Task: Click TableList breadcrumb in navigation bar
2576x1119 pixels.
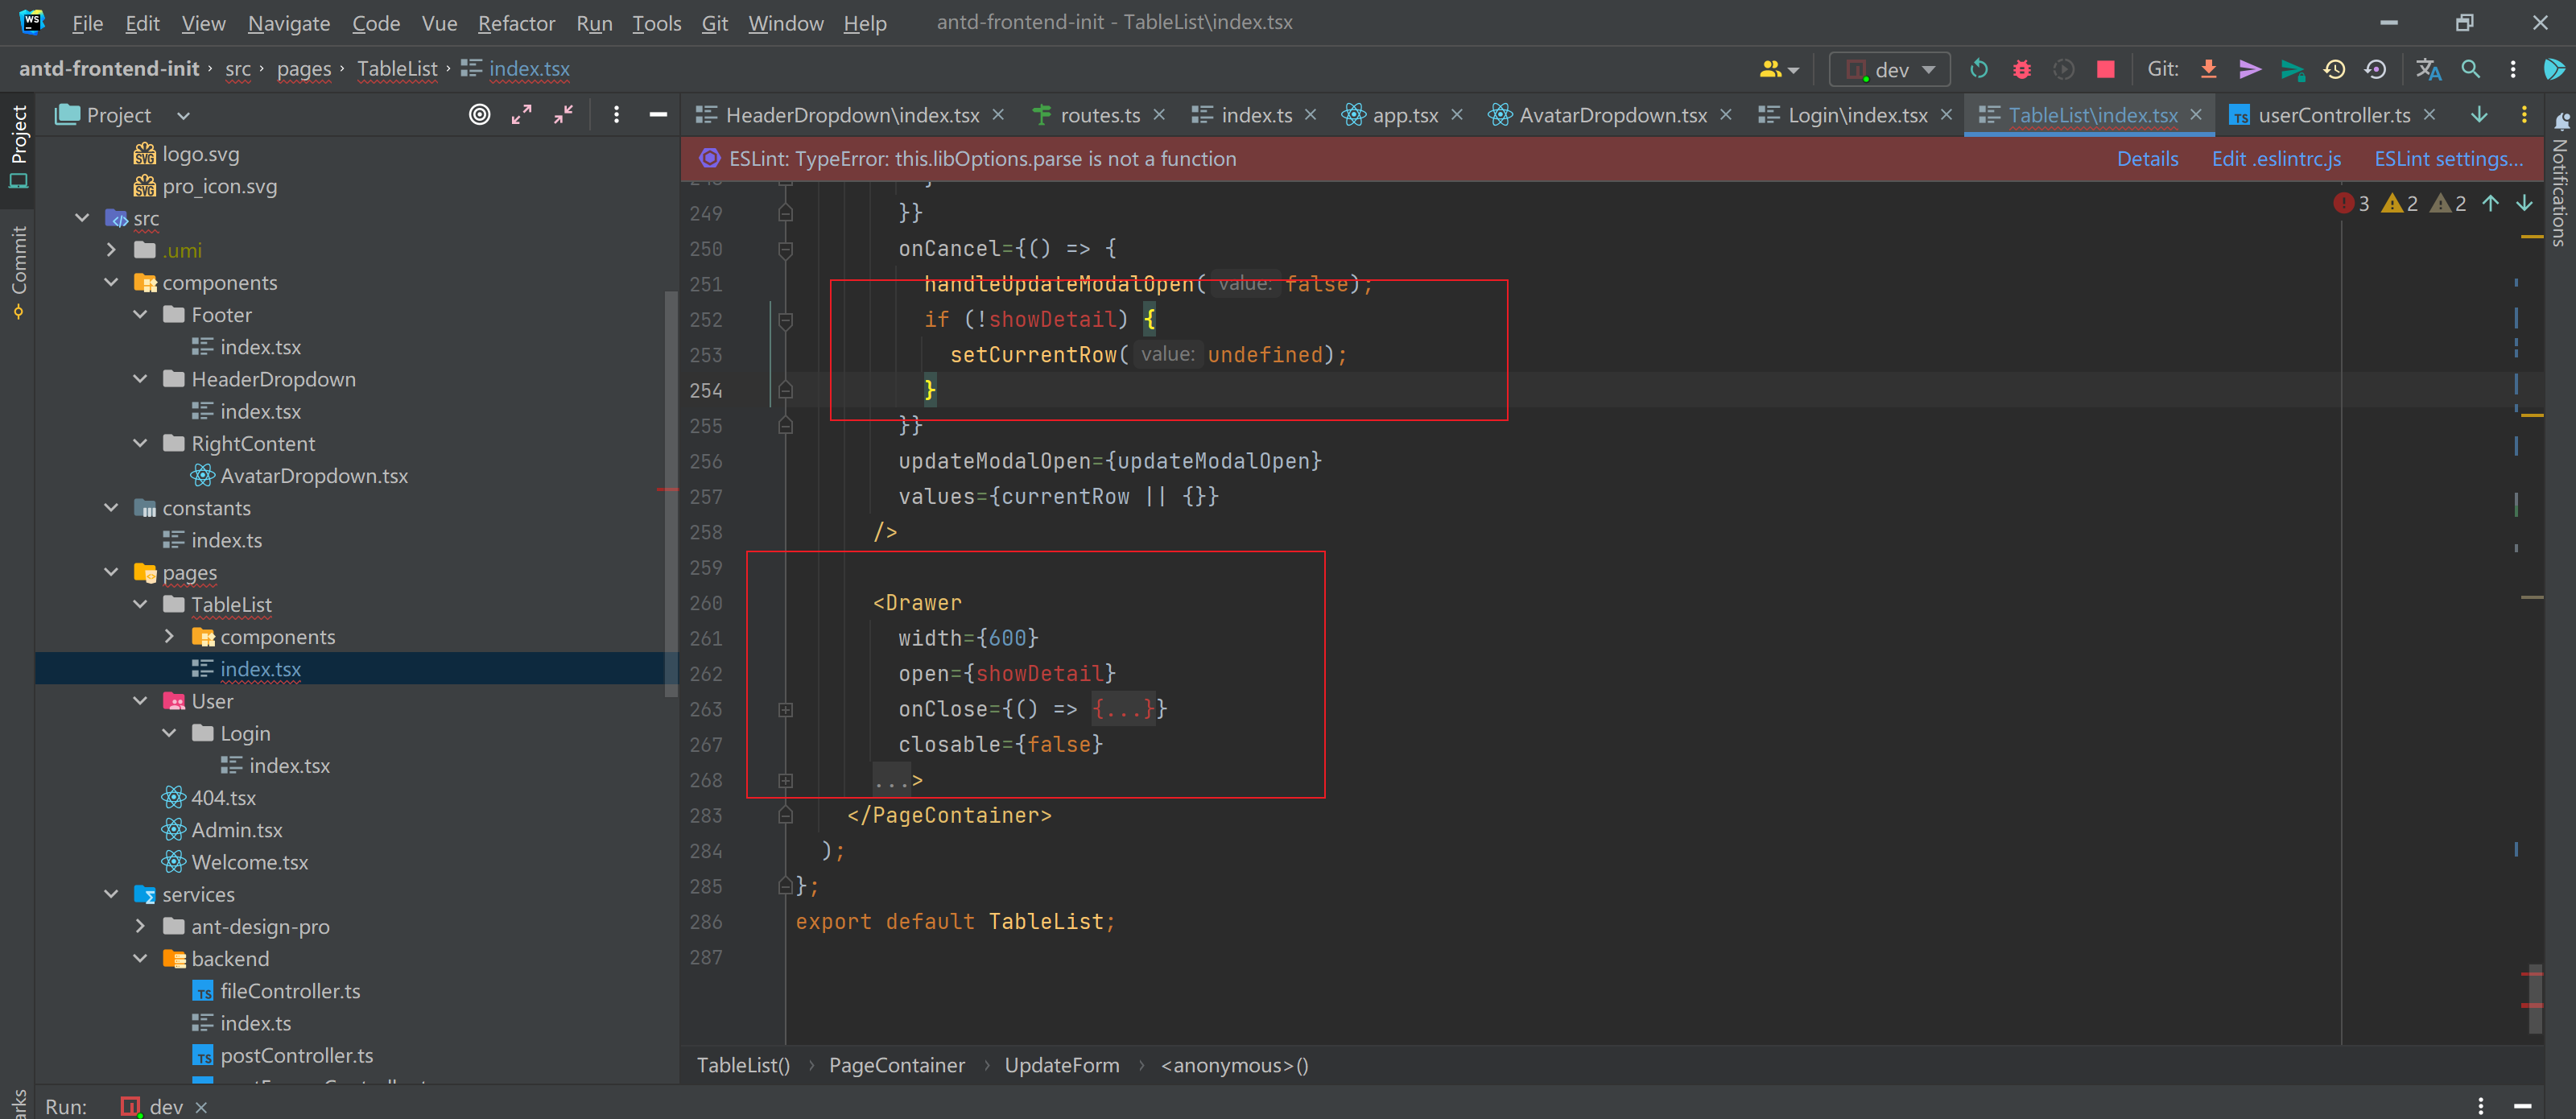Action: click(x=397, y=69)
